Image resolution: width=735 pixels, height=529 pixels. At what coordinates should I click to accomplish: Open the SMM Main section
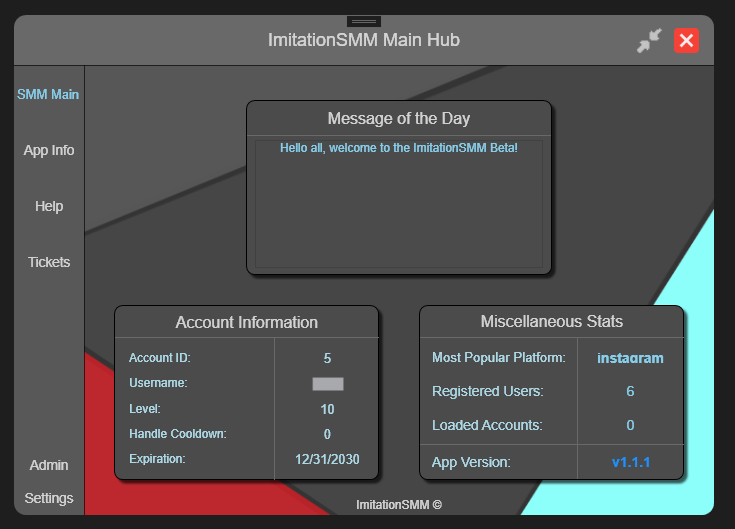click(x=48, y=94)
